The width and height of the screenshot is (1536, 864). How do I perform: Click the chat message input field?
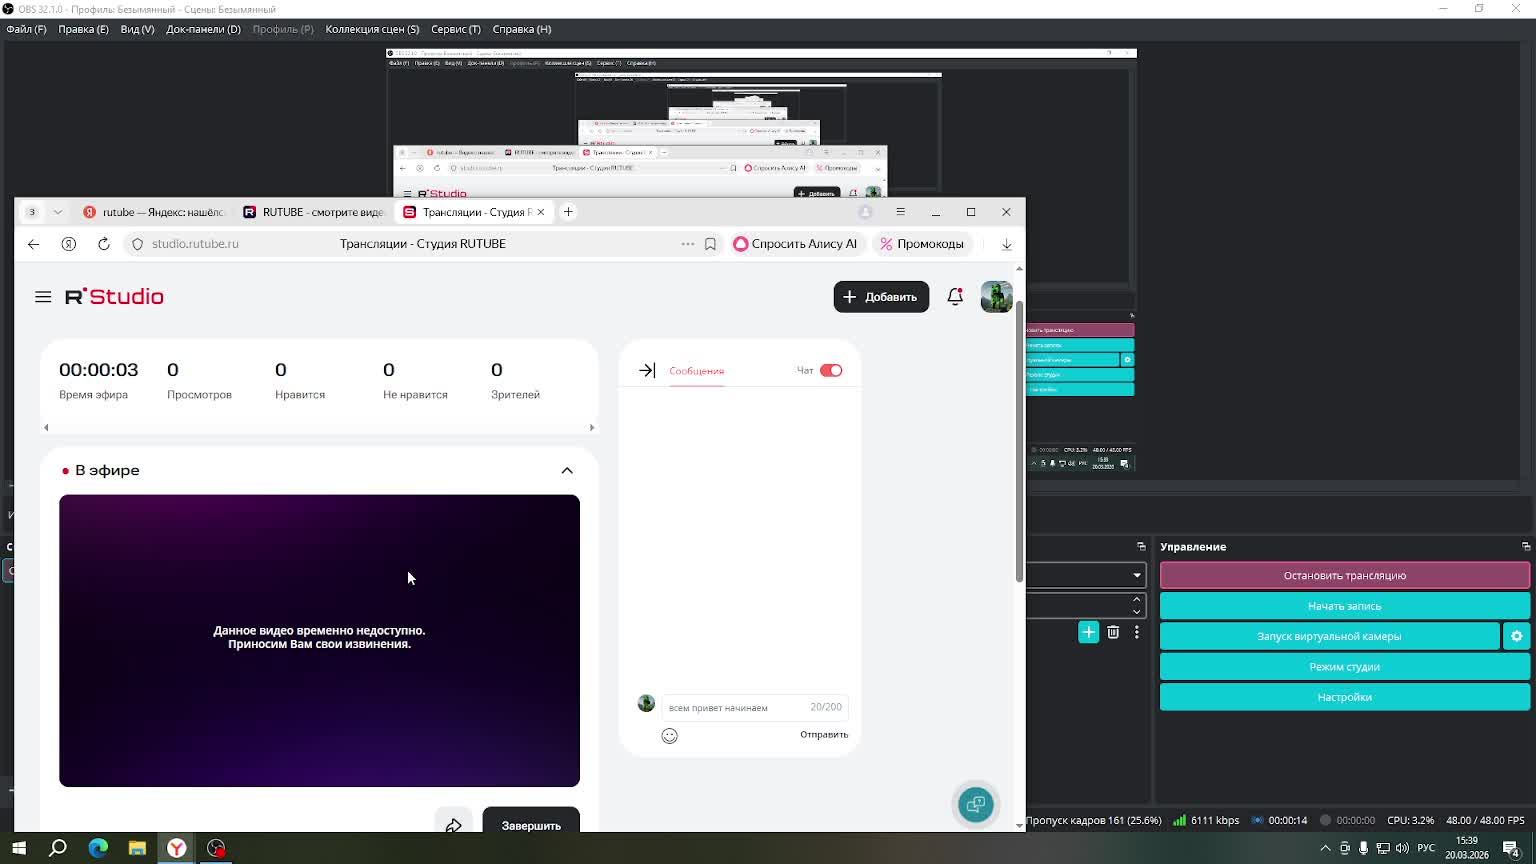tap(755, 708)
